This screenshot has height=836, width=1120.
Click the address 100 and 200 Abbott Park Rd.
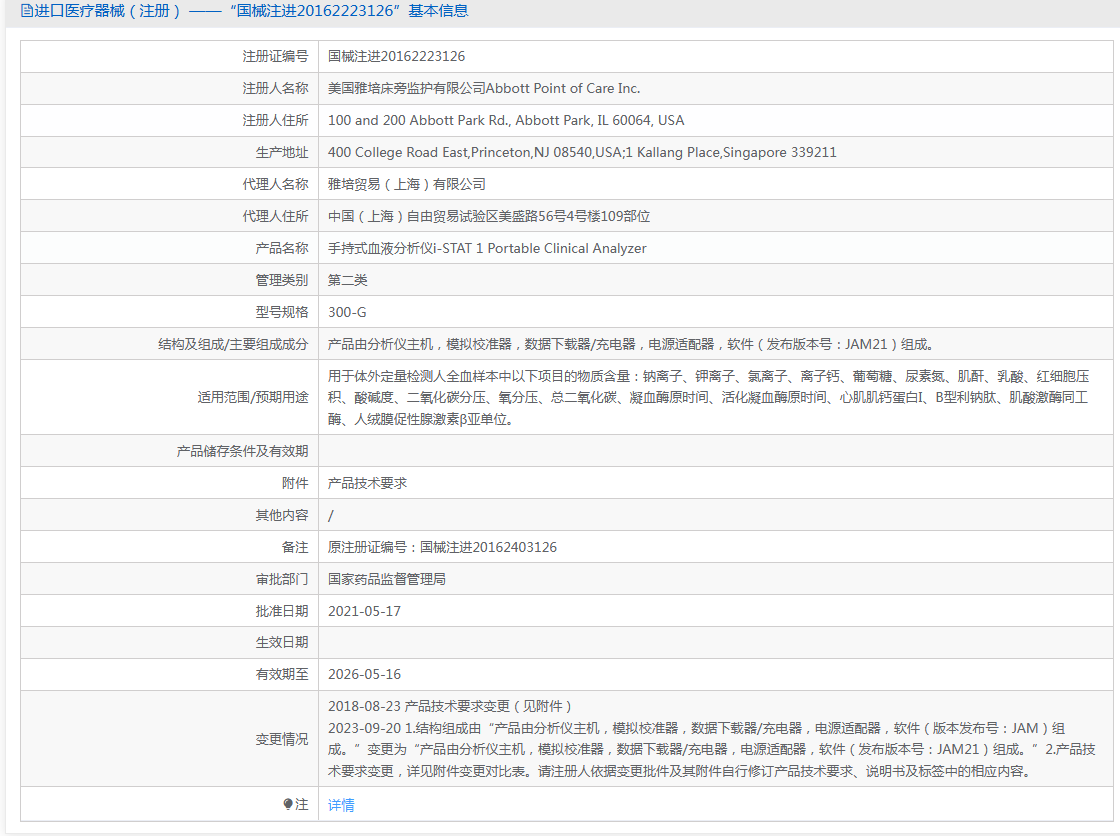(x=506, y=121)
